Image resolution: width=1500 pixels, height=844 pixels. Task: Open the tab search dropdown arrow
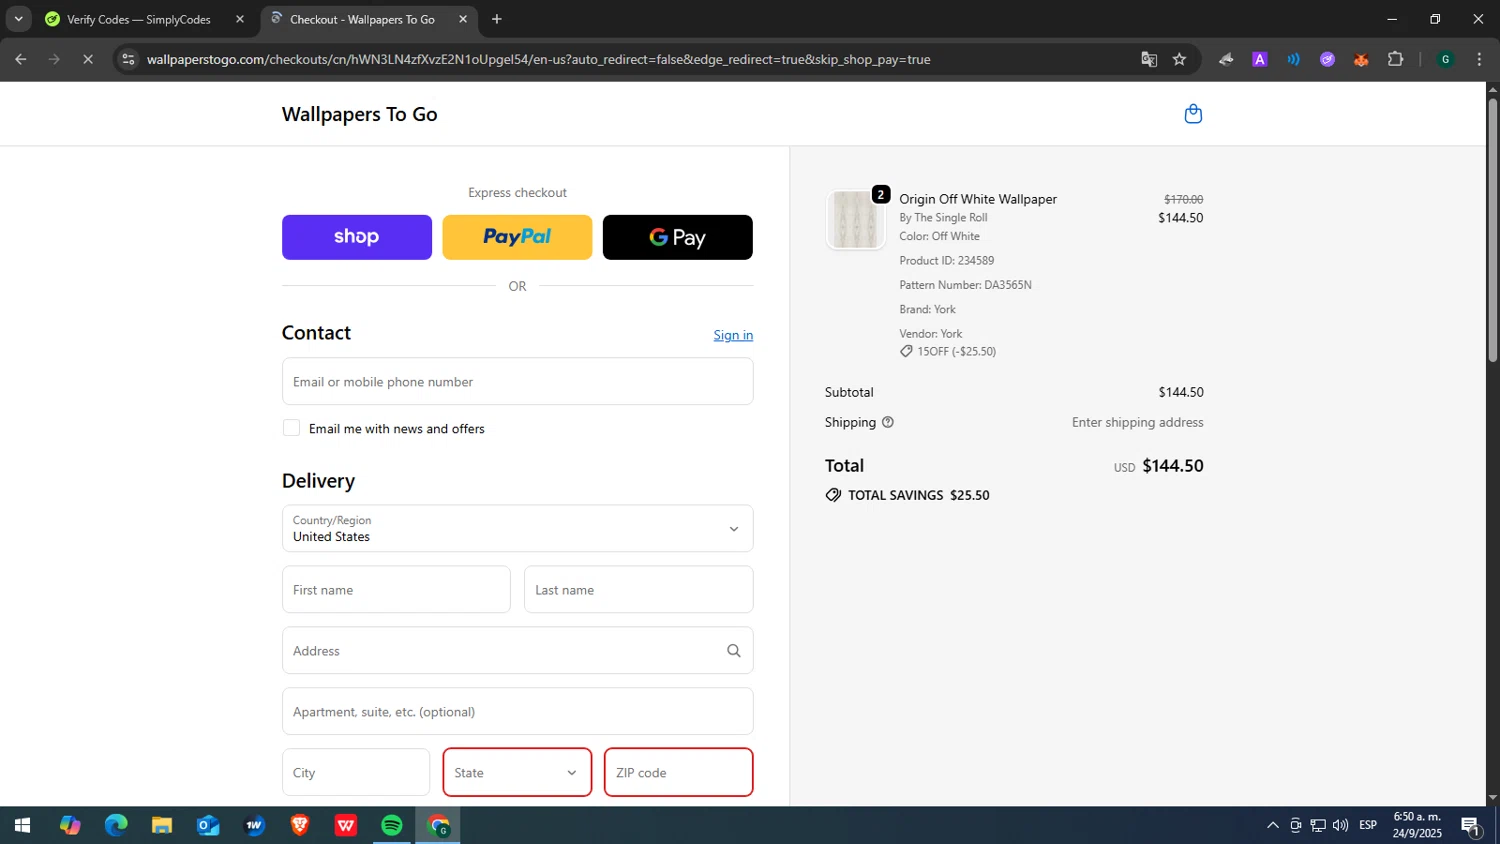point(18,19)
